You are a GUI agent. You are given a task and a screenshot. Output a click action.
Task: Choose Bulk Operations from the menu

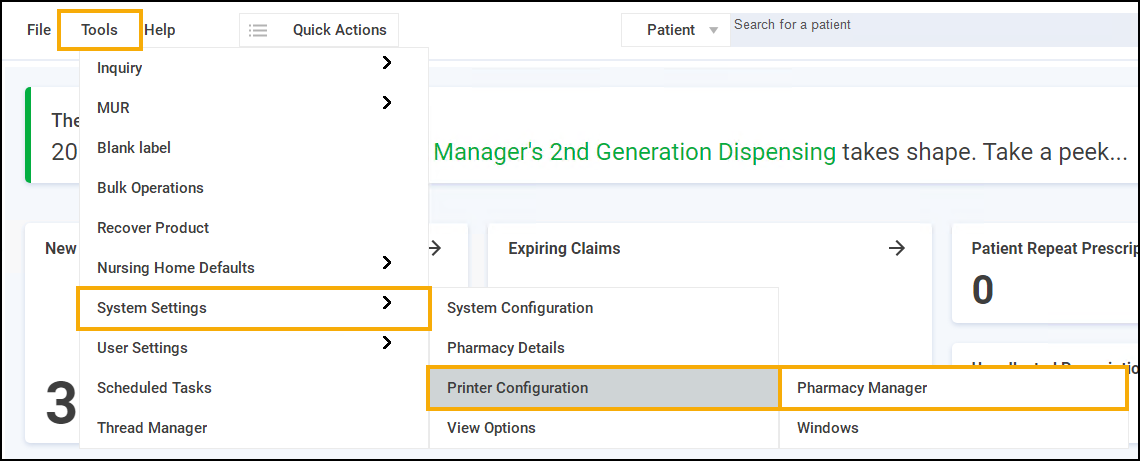pos(150,188)
